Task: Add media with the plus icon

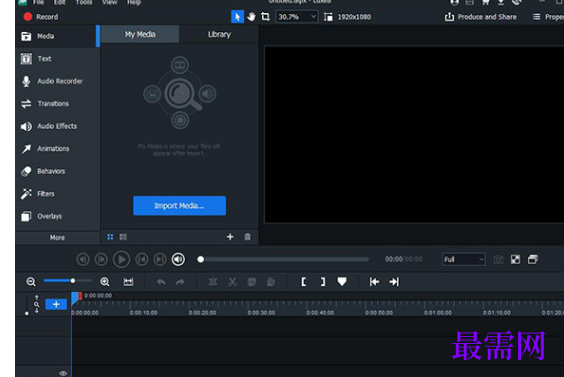Action: [230, 237]
